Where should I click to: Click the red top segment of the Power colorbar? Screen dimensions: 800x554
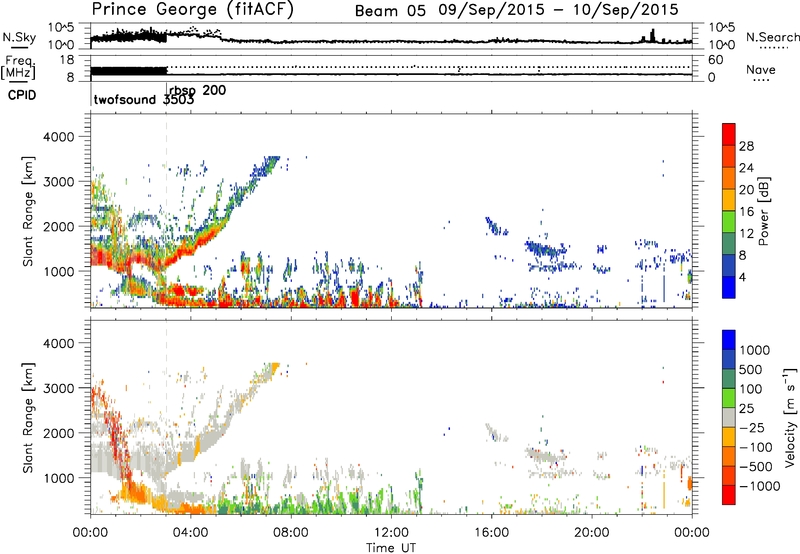[x=729, y=135]
